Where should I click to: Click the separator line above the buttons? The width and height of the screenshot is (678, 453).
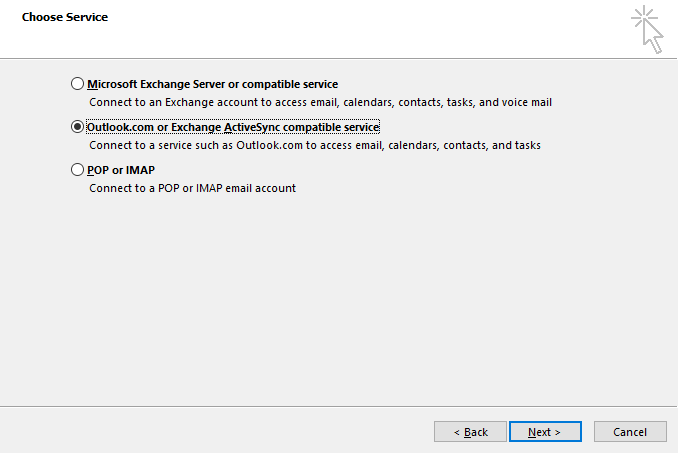[339, 406]
